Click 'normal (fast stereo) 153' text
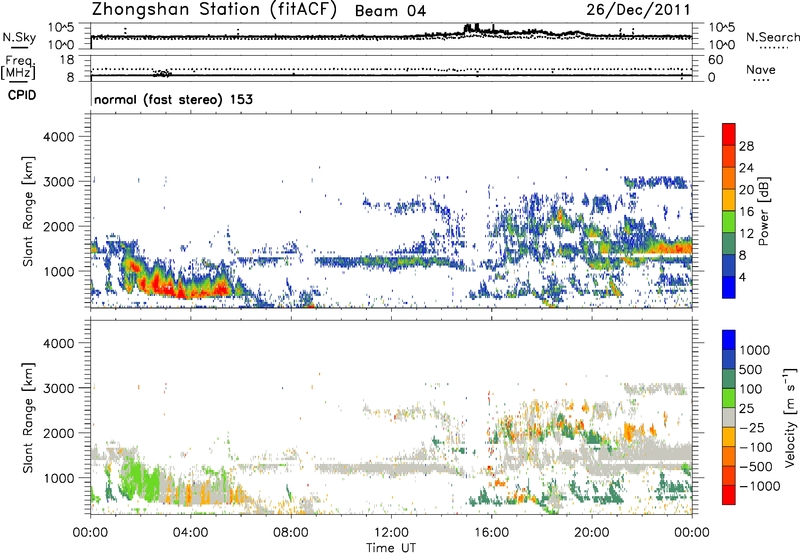This screenshot has width=800, height=554. tap(173, 99)
